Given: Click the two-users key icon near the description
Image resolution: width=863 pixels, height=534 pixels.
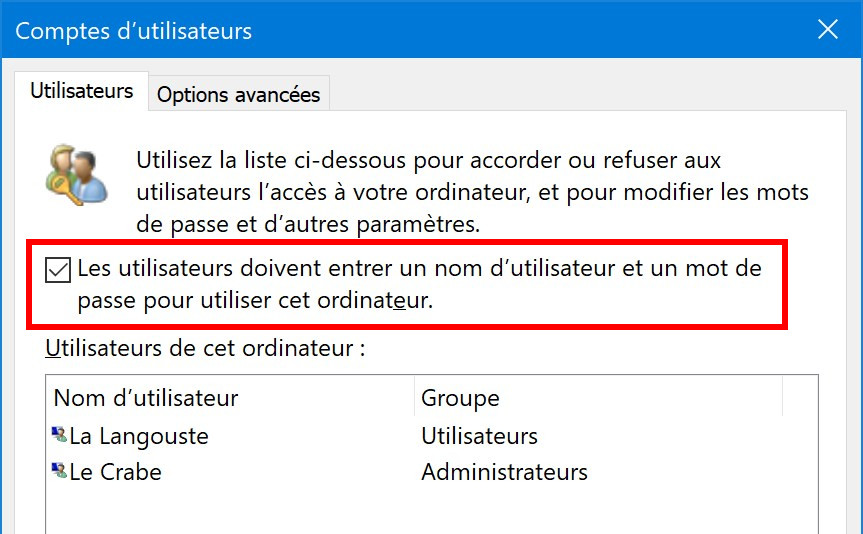Looking at the screenshot, I should (76, 175).
